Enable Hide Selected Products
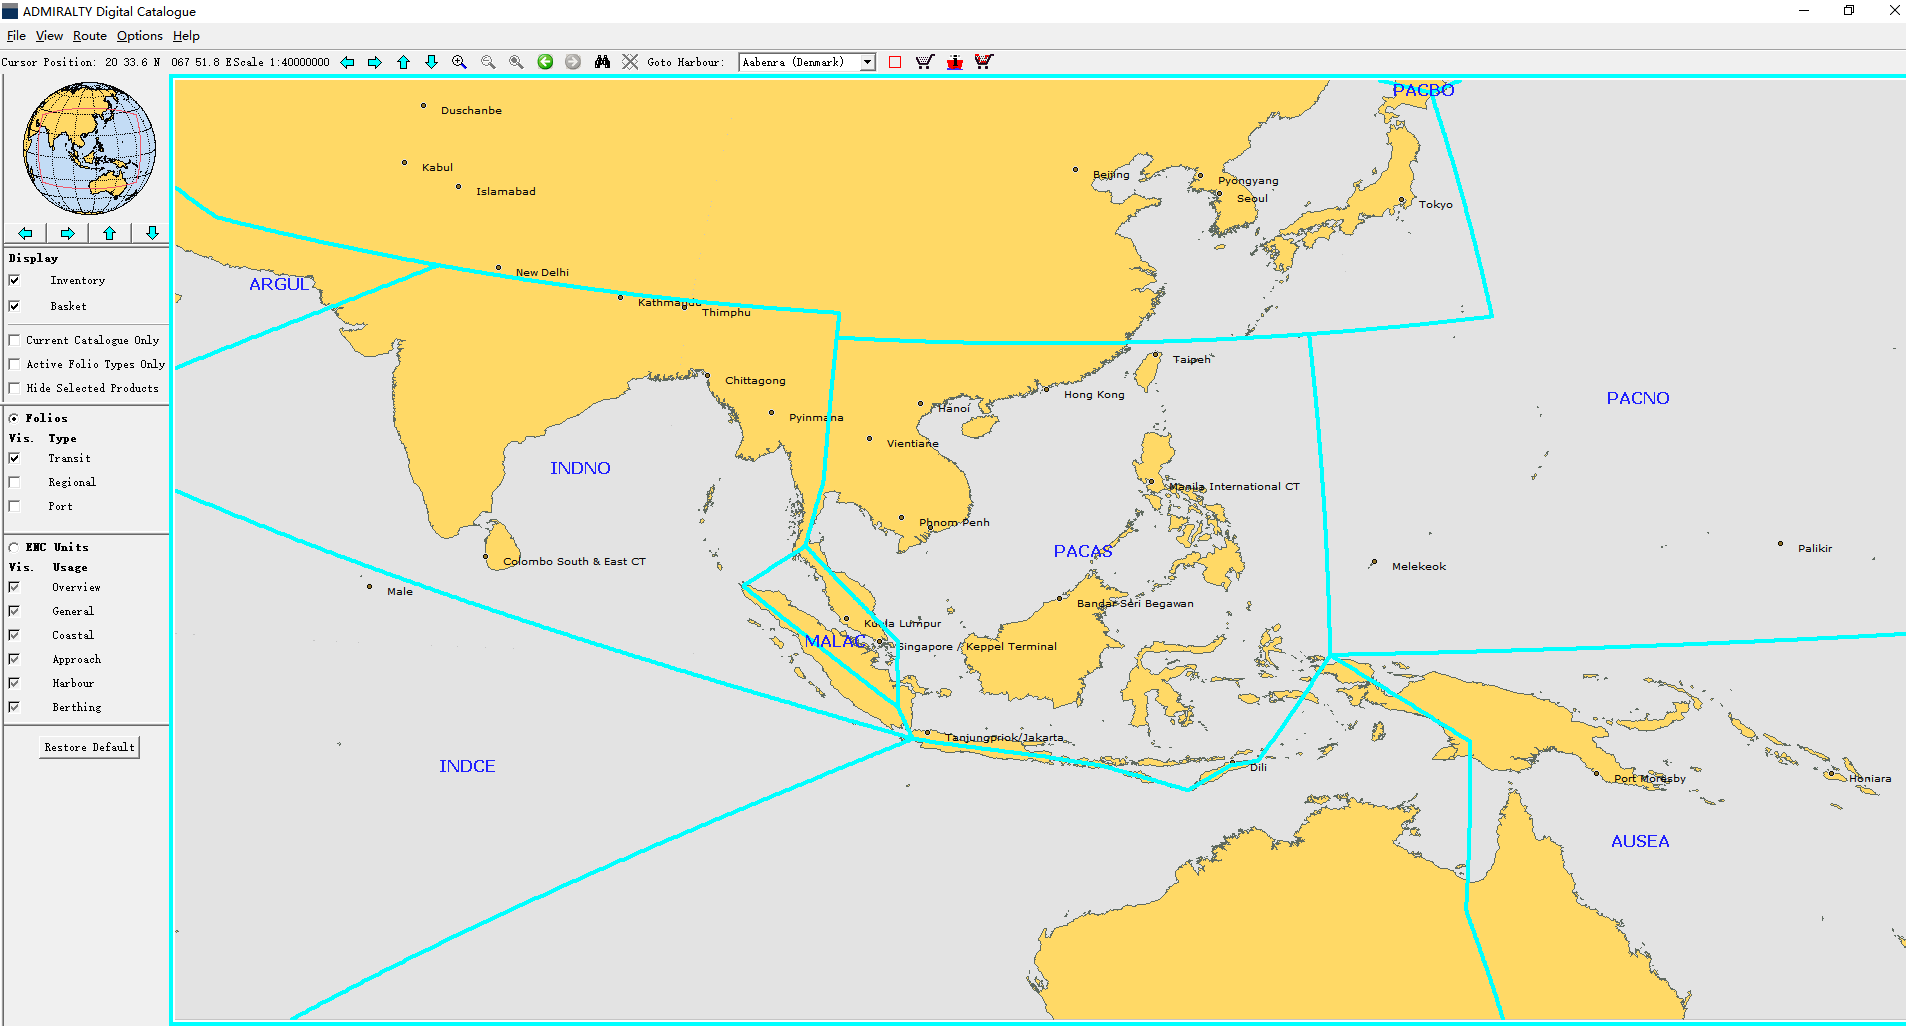Image resolution: width=1906 pixels, height=1026 pixels. point(14,388)
